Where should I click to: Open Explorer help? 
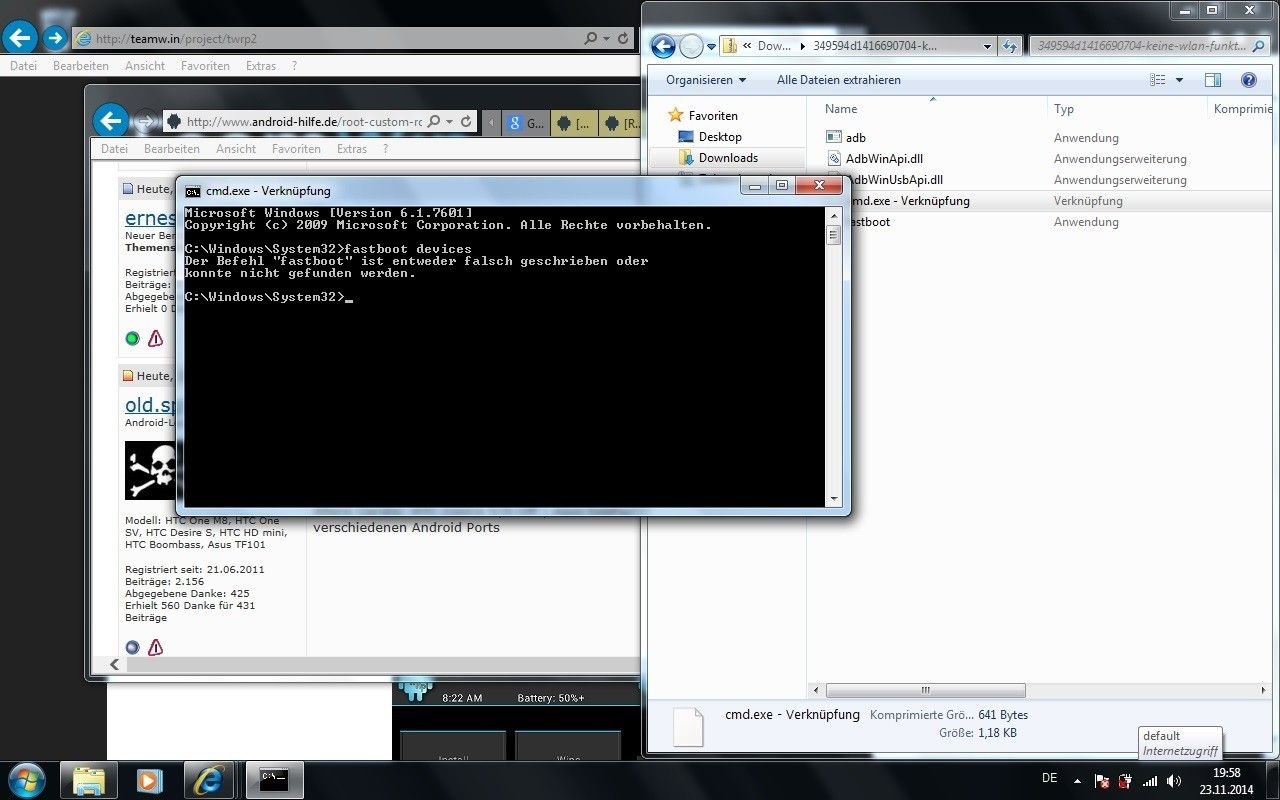(x=1248, y=80)
